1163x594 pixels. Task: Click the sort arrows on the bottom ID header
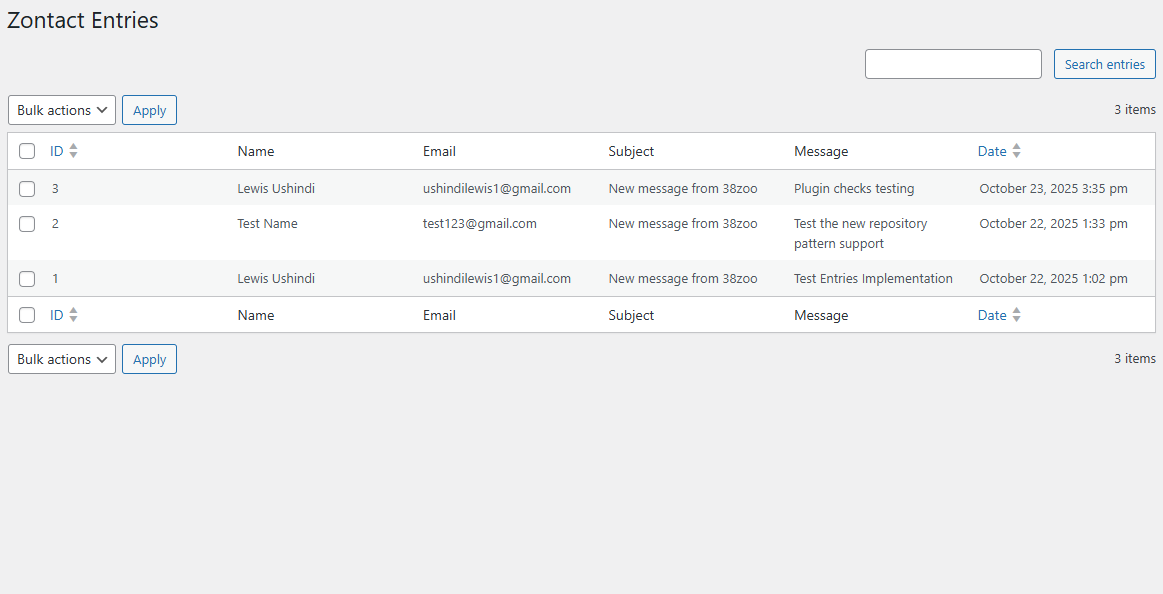[74, 314]
